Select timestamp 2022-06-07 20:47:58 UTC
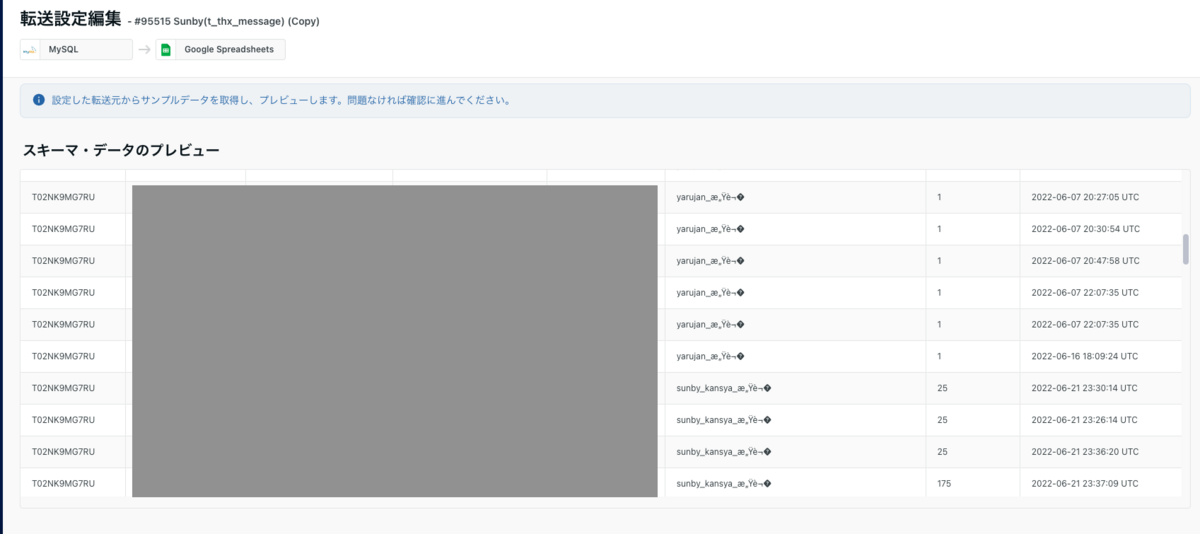The height and width of the screenshot is (534, 1200). pyautogui.click(x=1085, y=261)
